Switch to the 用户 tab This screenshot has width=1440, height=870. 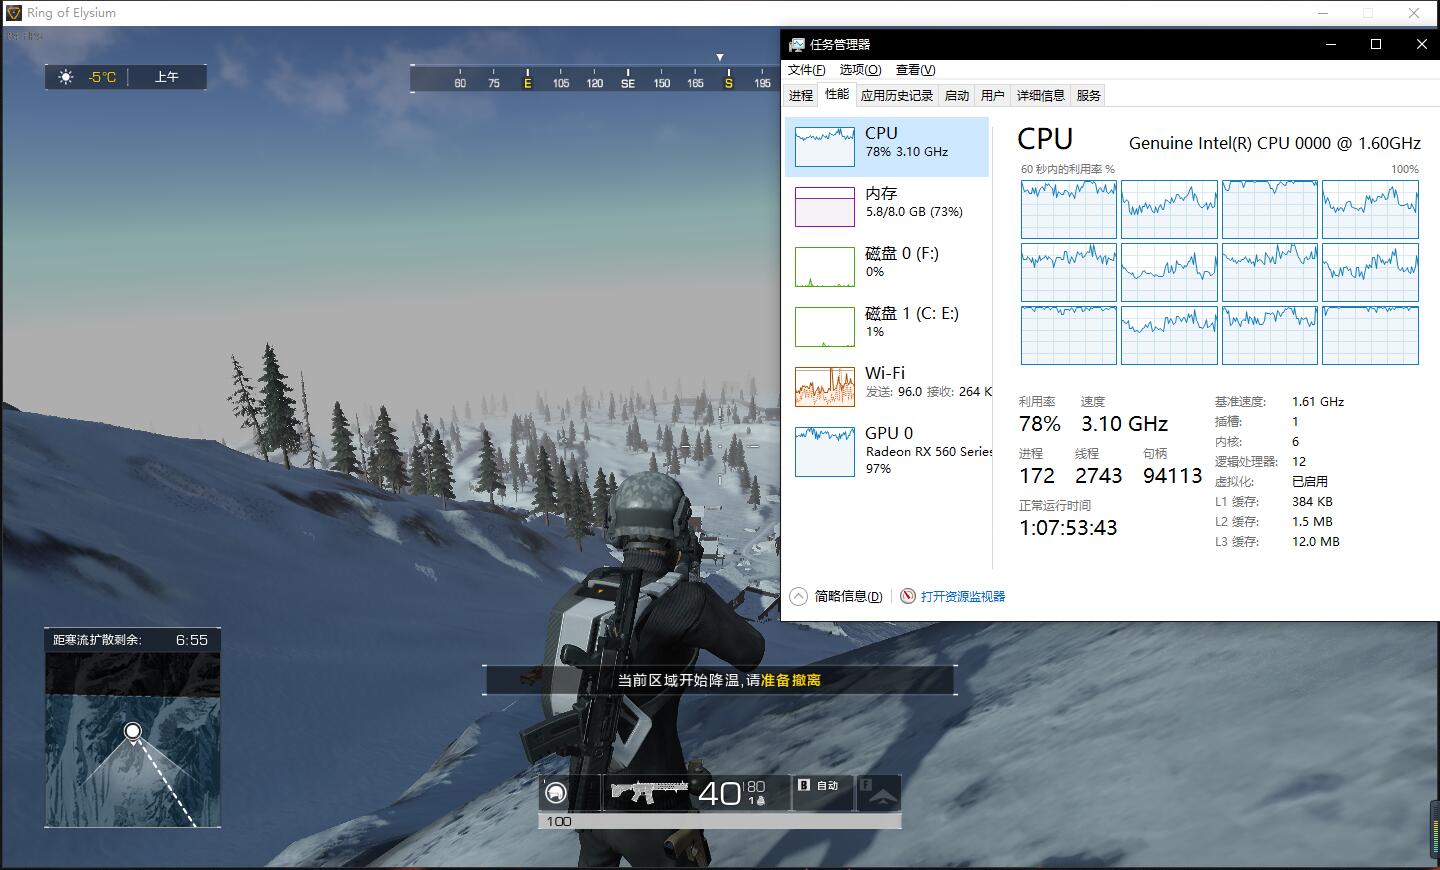993,96
